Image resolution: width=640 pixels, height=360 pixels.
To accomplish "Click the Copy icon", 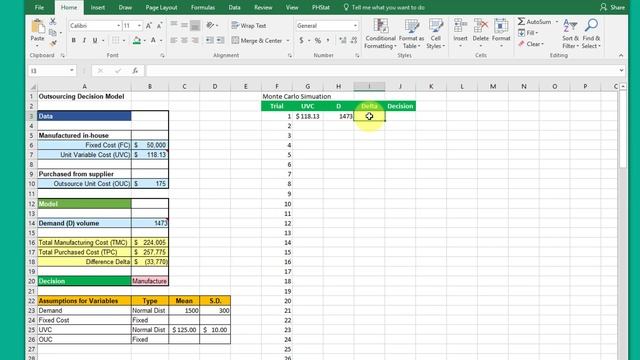I will coord(53,32).
